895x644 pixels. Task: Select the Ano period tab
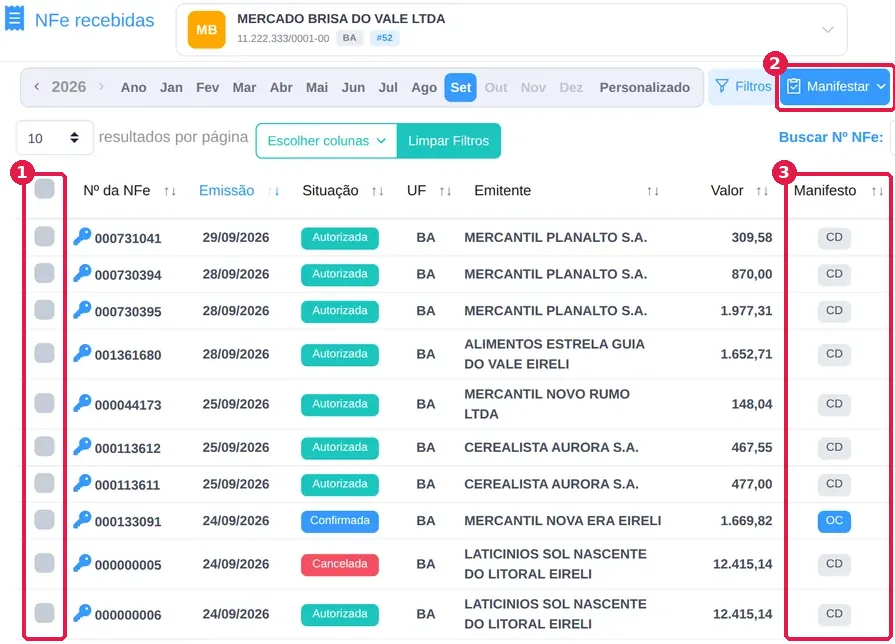134,87
